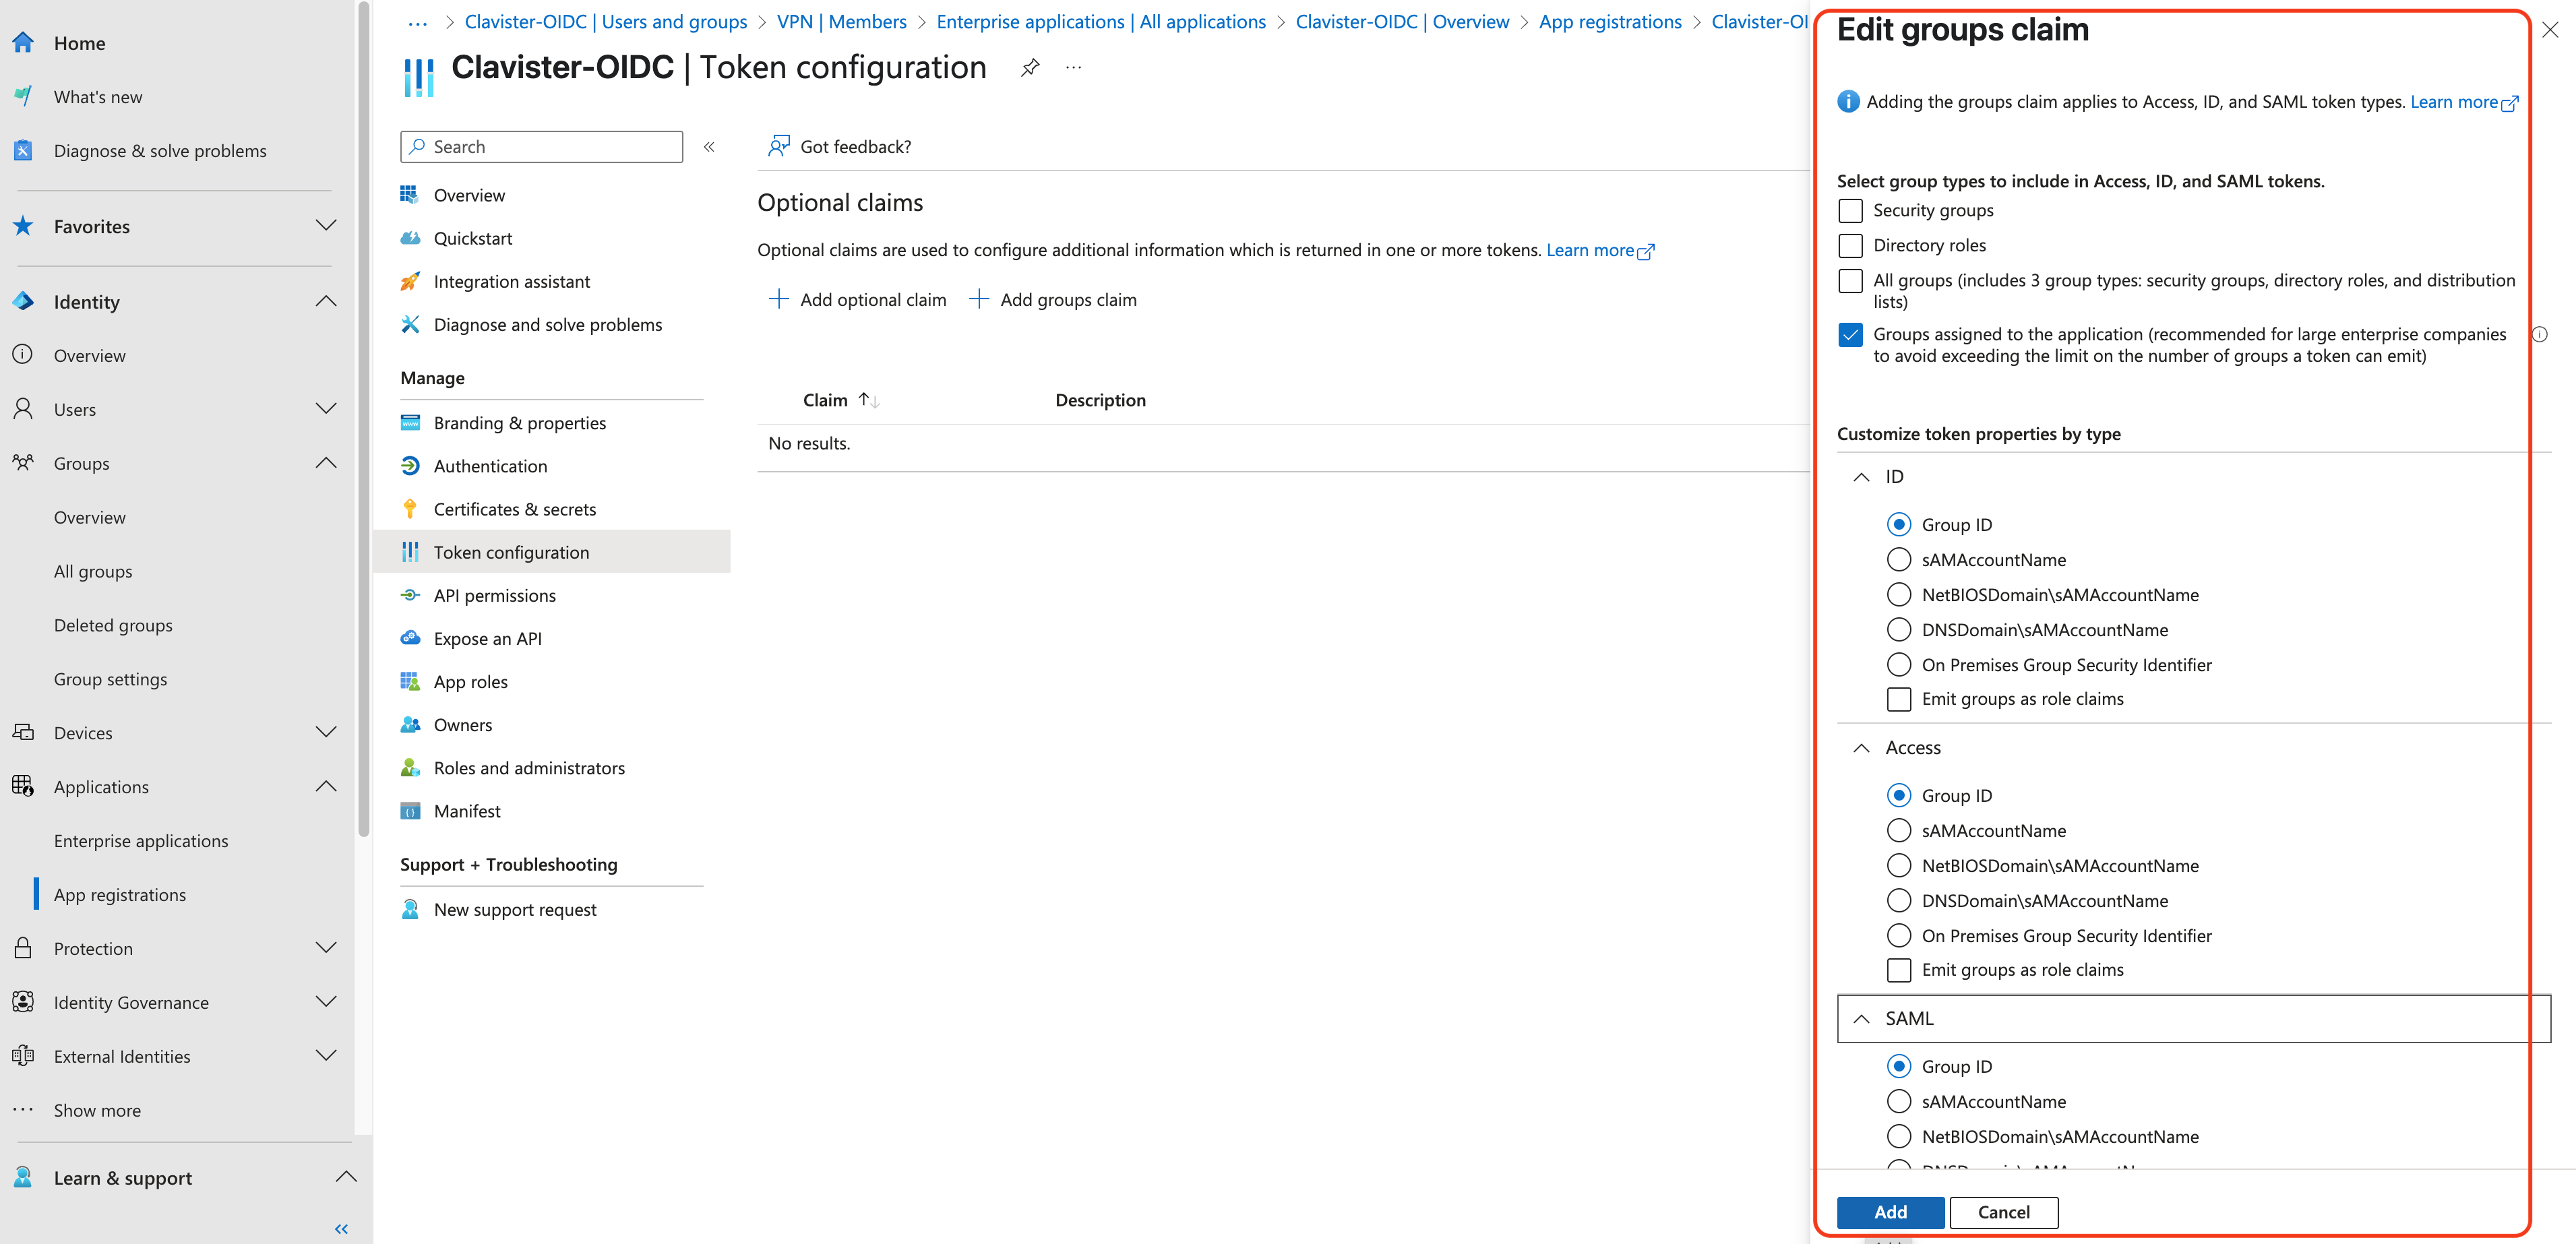Click Add optional claim
This screenshot has width=2576, height=1244.
(857, 300)
